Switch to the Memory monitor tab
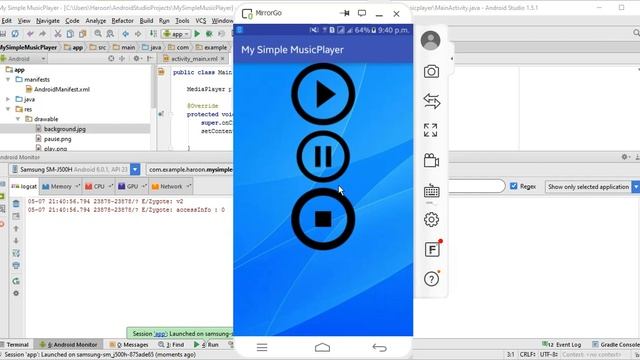 [60, 186]
